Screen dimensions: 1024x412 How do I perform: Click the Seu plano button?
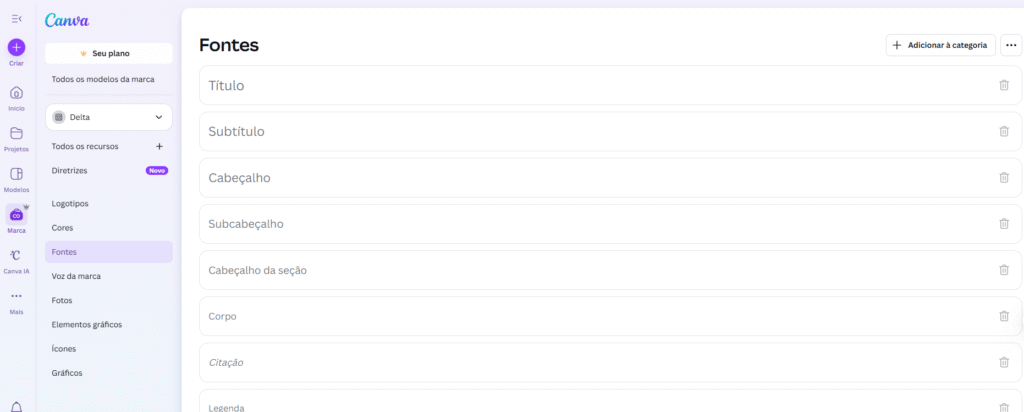tap(109, 53)
